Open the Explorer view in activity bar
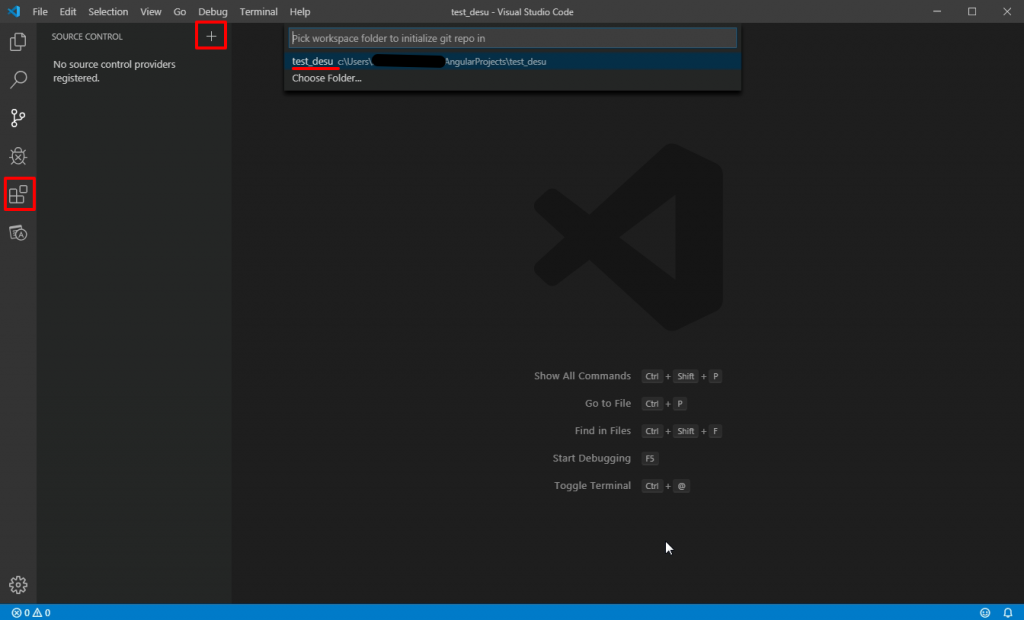 (x=18, y=42)
